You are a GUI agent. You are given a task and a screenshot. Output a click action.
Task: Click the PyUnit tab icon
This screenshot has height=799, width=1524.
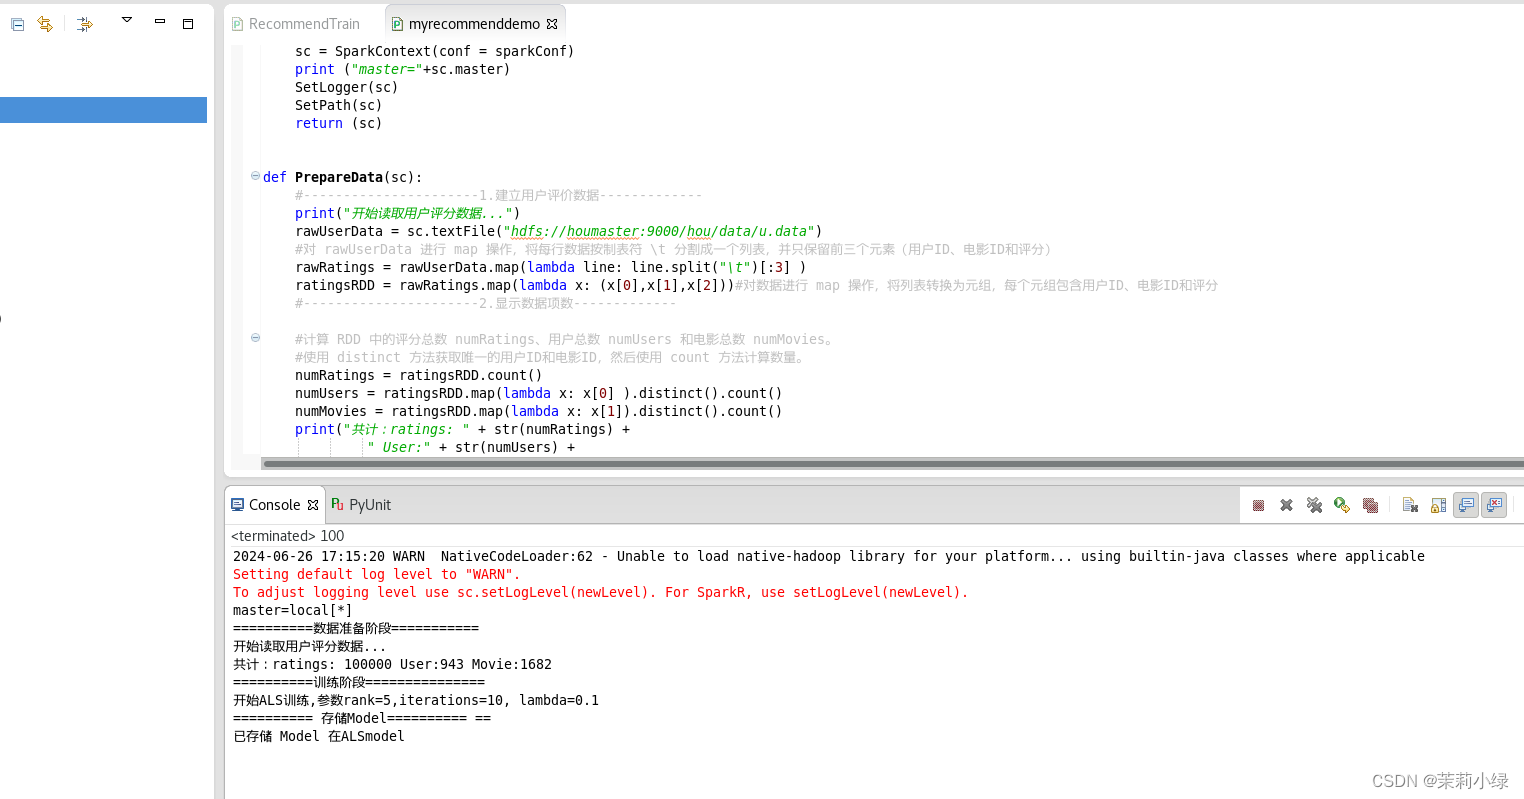coord(337,505)
